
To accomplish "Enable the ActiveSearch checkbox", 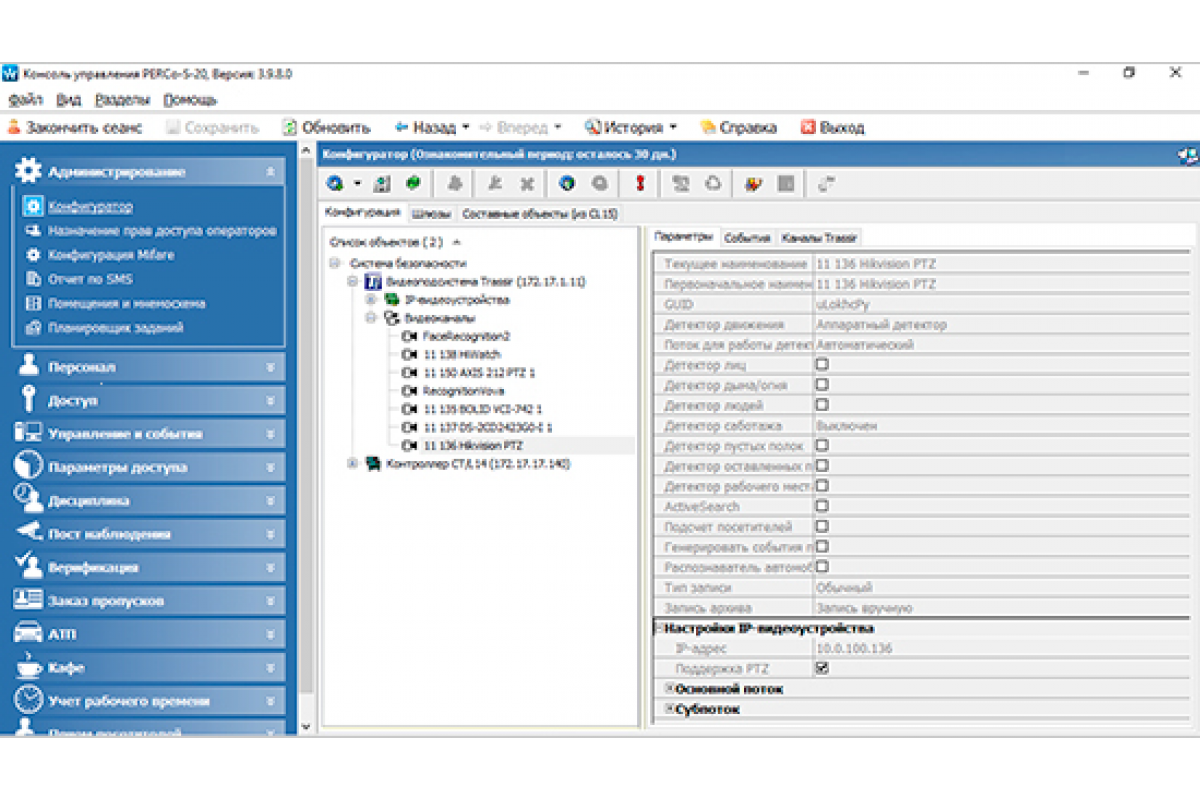I will [x=822, y=507].
